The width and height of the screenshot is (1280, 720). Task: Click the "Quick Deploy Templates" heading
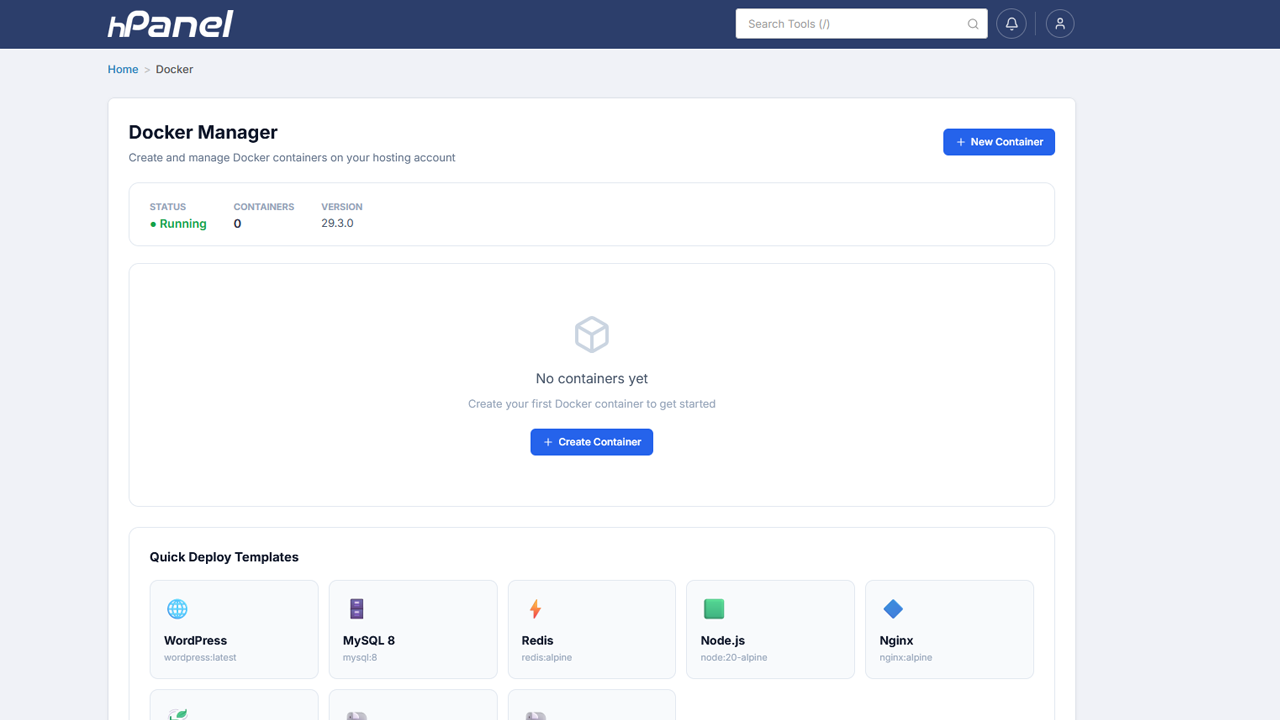[x=224, y=557]
